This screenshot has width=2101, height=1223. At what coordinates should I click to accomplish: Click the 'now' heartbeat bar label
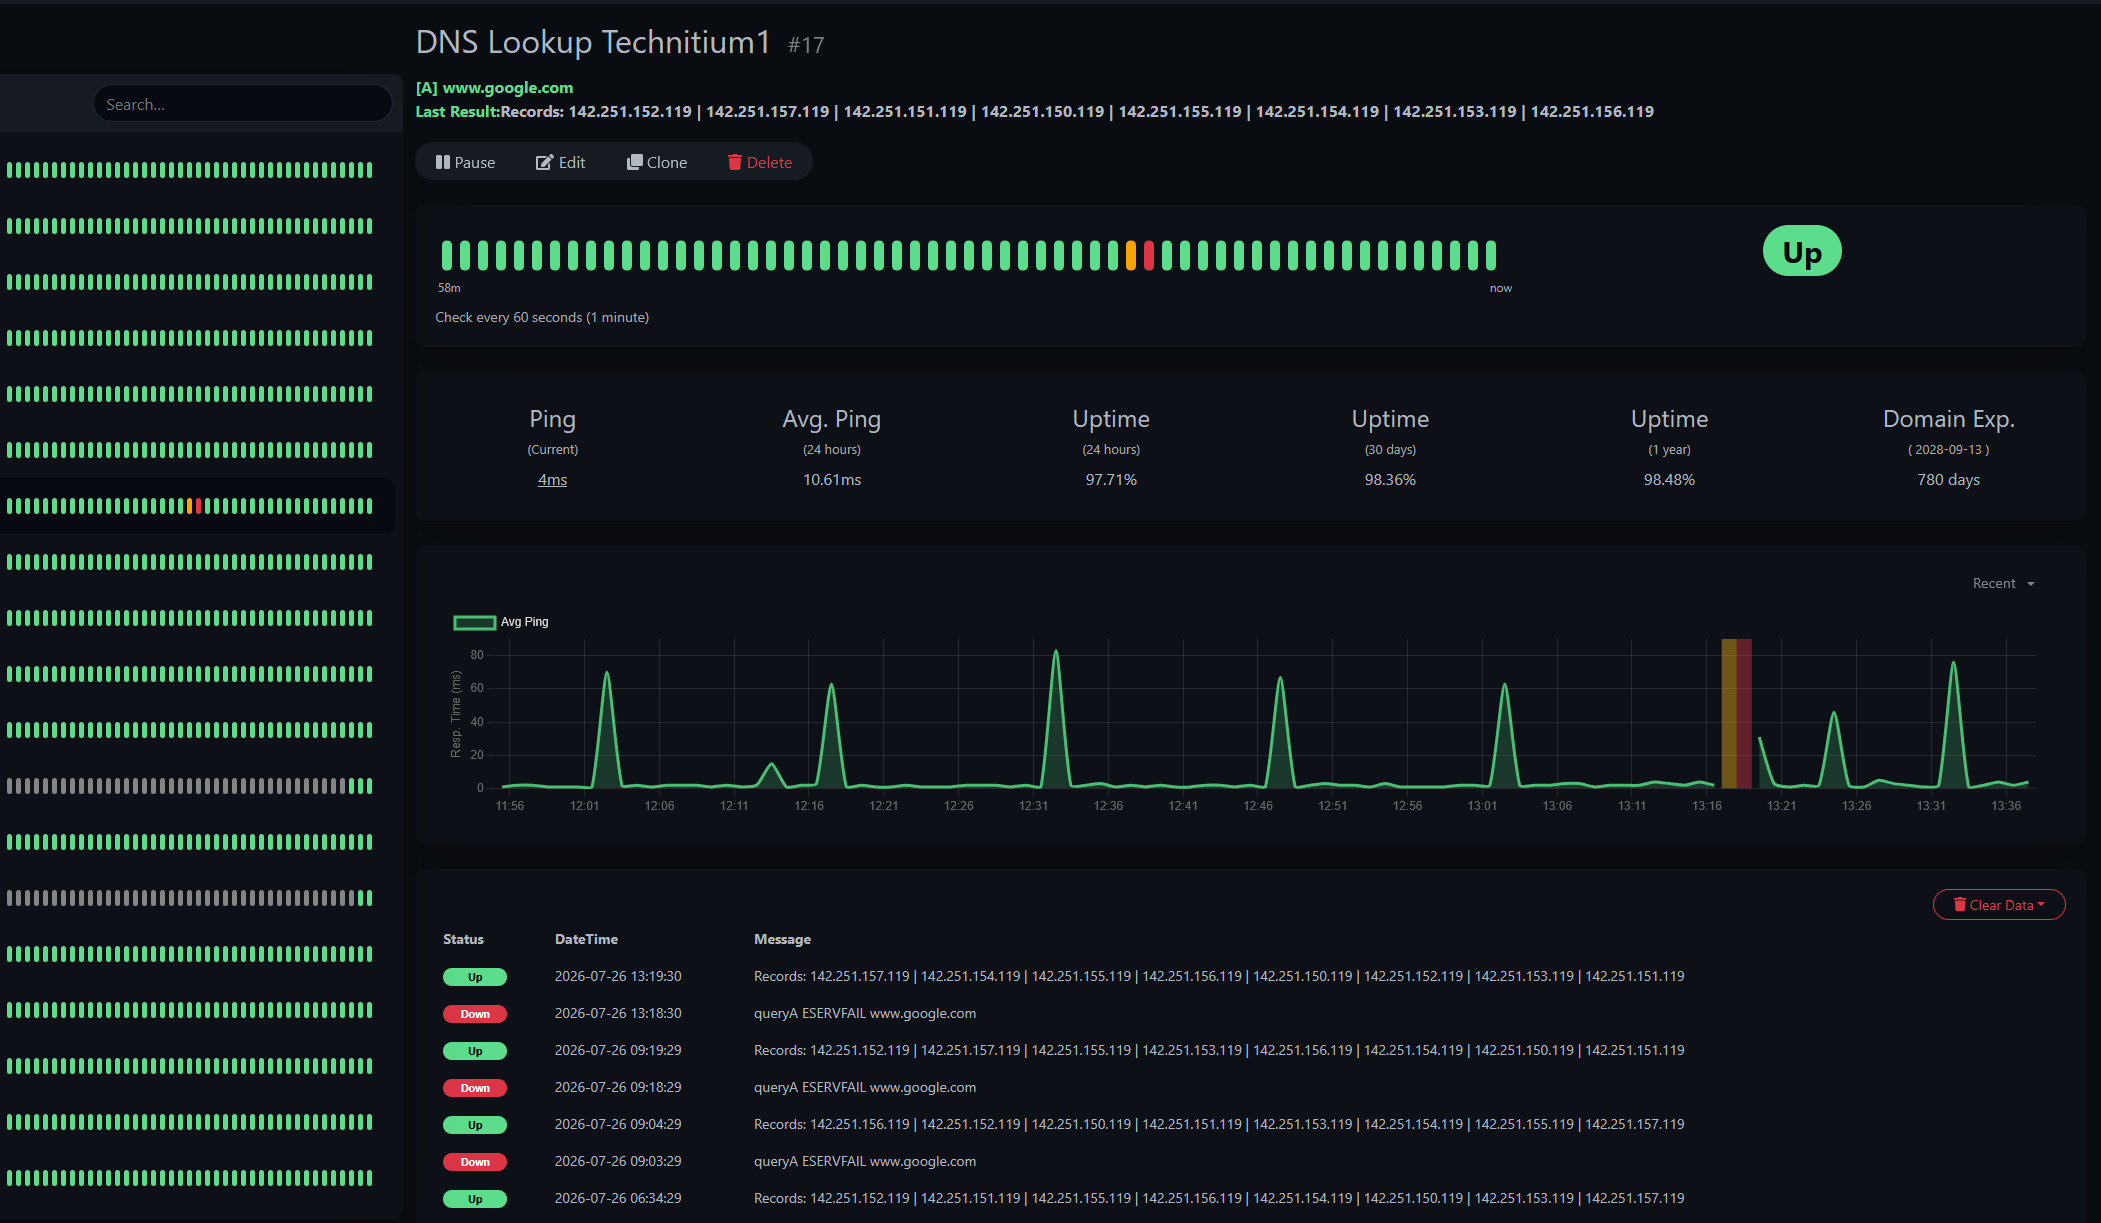1501,288
